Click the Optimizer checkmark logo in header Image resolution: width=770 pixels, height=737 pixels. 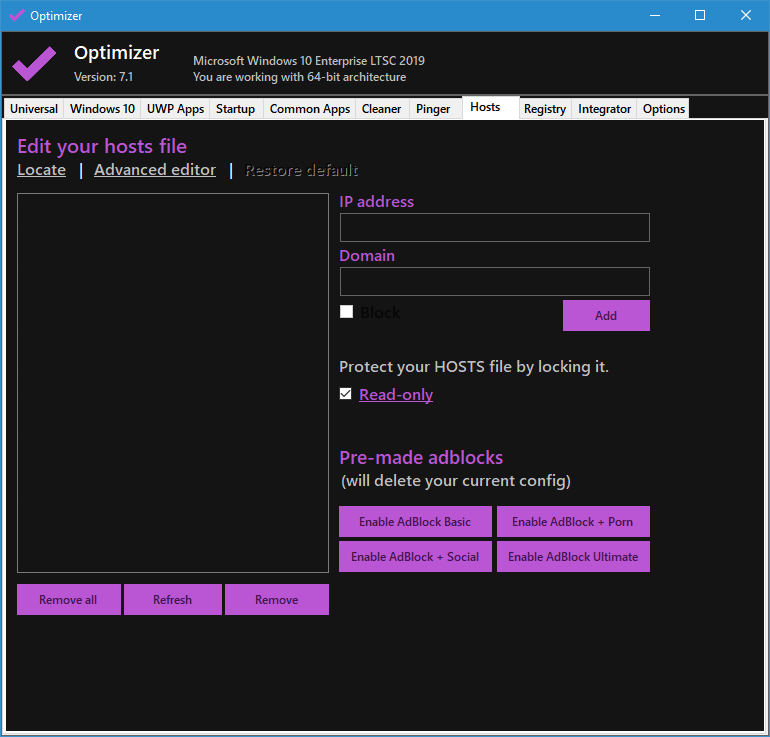coord(34,63)
